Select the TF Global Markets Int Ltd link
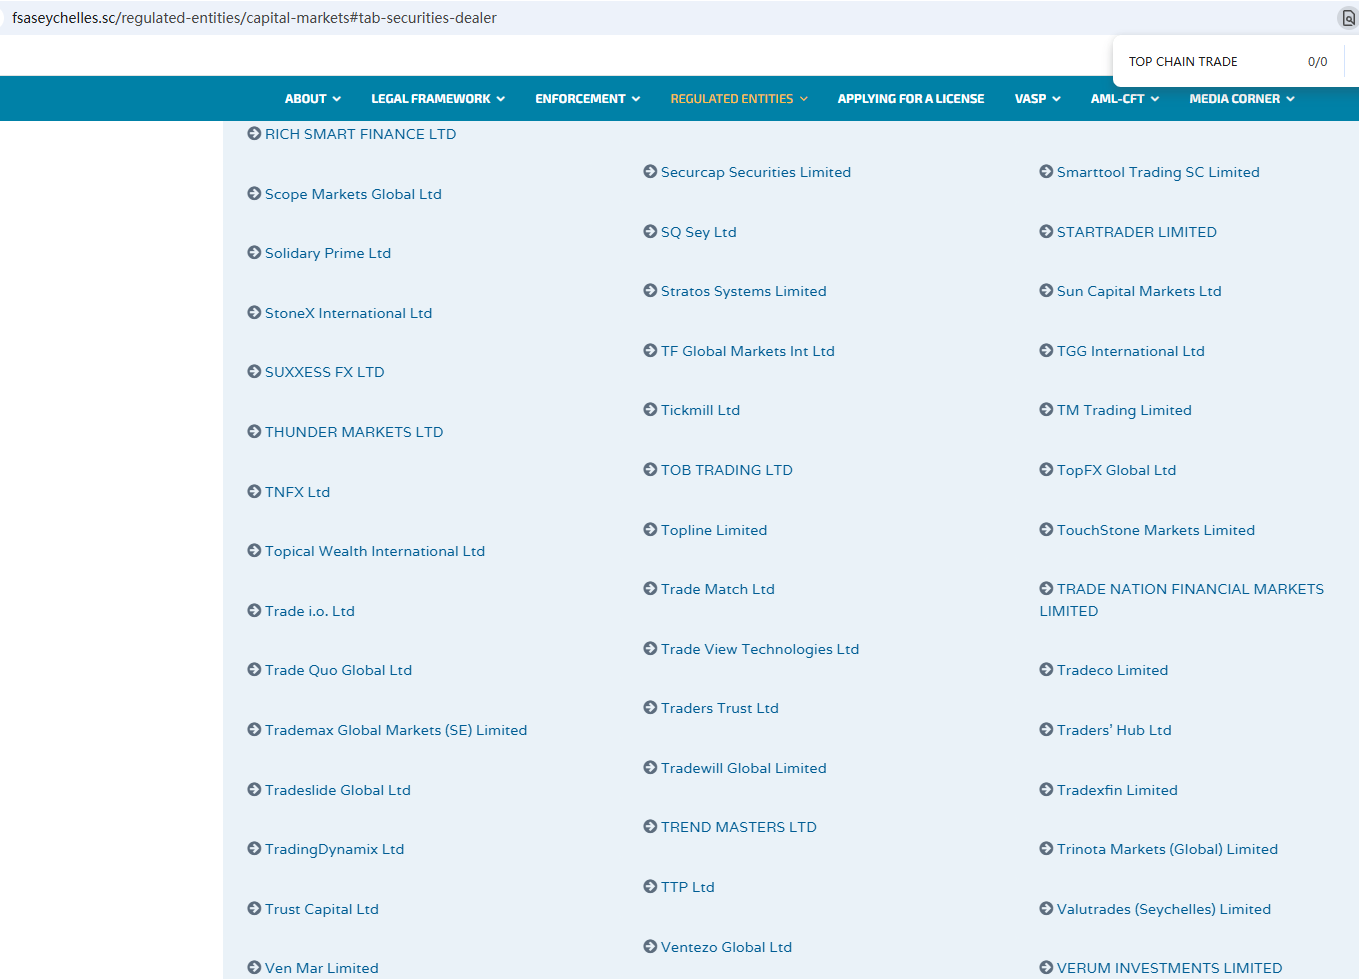The image size is (1359, 979). pos(748,351)
